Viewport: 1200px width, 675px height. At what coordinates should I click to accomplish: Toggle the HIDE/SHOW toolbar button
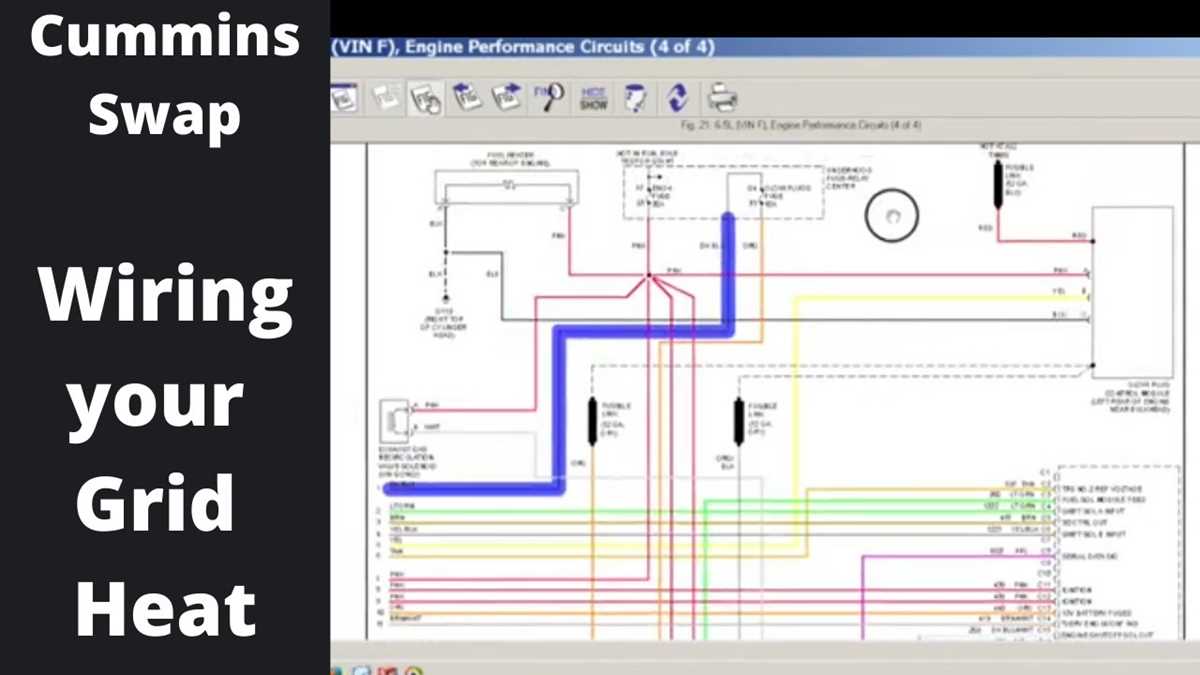click(x=593, y=97)
